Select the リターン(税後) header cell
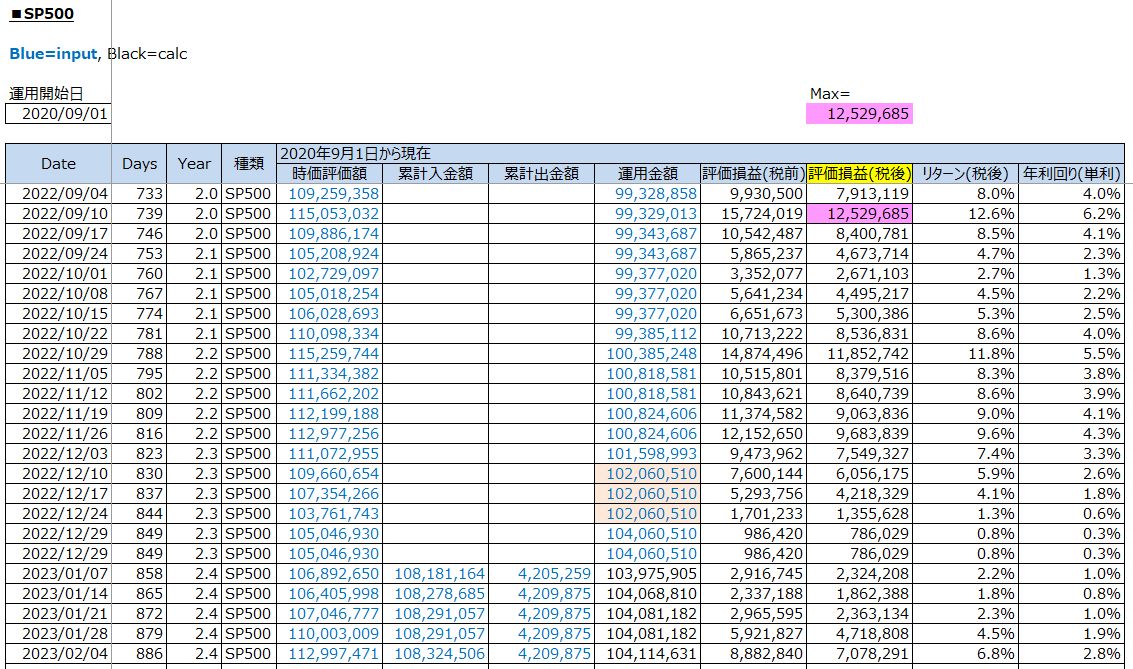This screenshot has width=1133, height=669. coord(965,173)
